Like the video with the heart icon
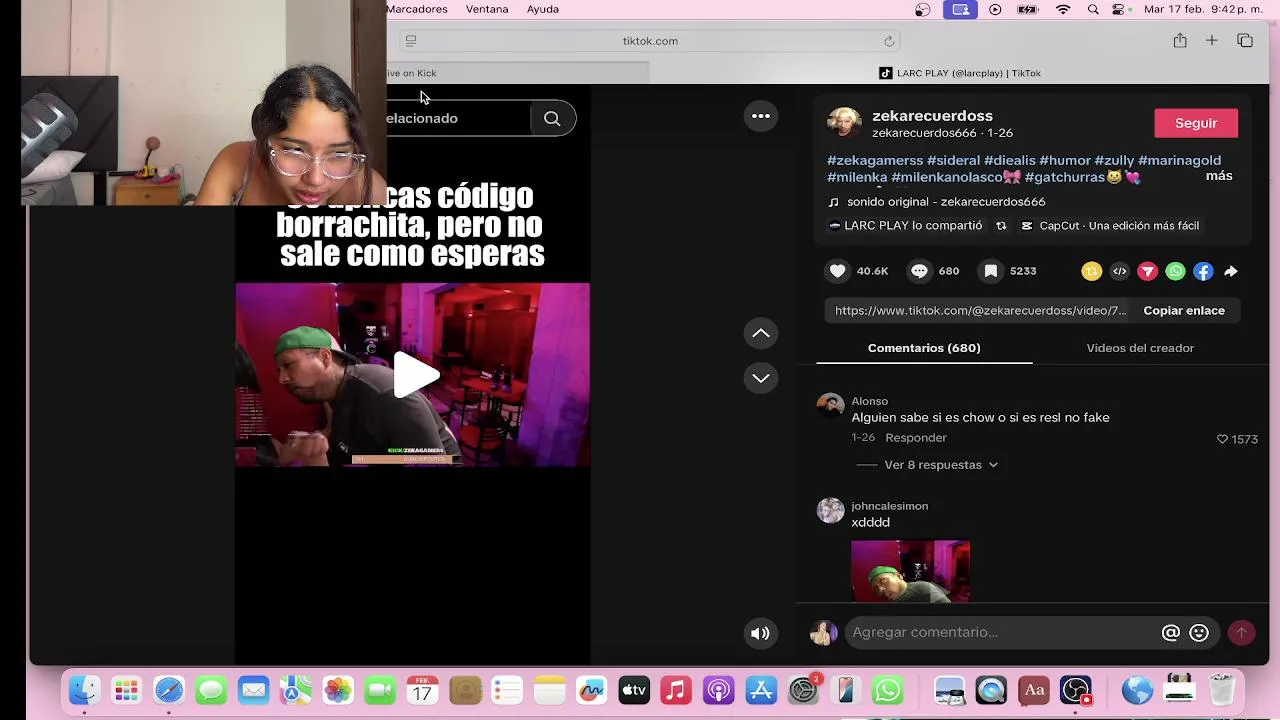This screenshot has width=1280, height=720. (x=838, y=271)
